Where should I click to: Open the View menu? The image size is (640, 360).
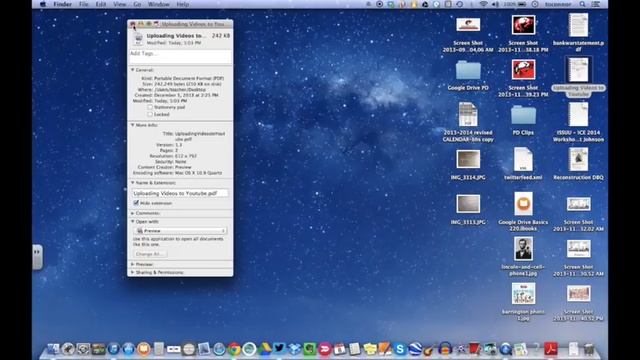click(x=119, y=4)
